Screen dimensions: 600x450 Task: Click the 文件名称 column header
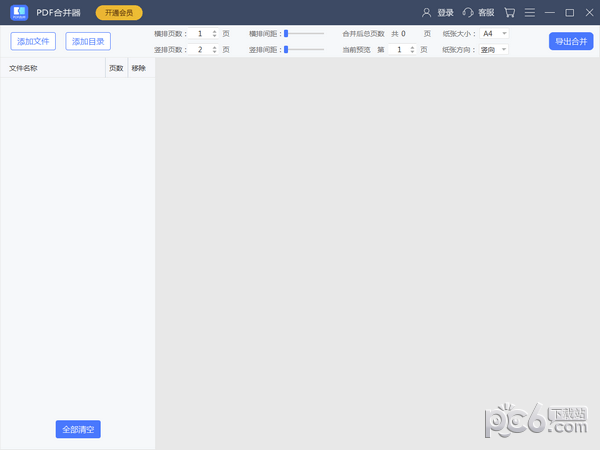click(x=53, y=68)
